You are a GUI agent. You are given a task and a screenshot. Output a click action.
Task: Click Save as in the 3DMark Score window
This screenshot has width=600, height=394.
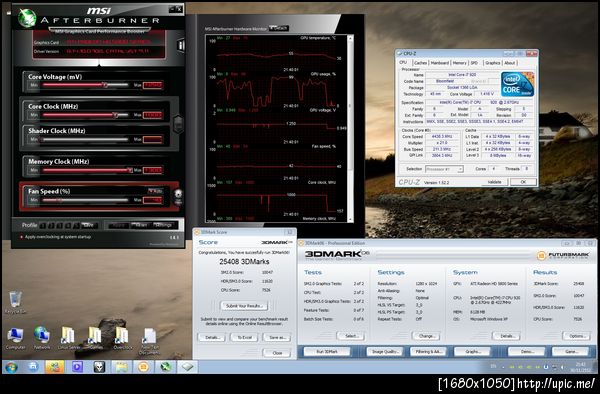(277, 337)
